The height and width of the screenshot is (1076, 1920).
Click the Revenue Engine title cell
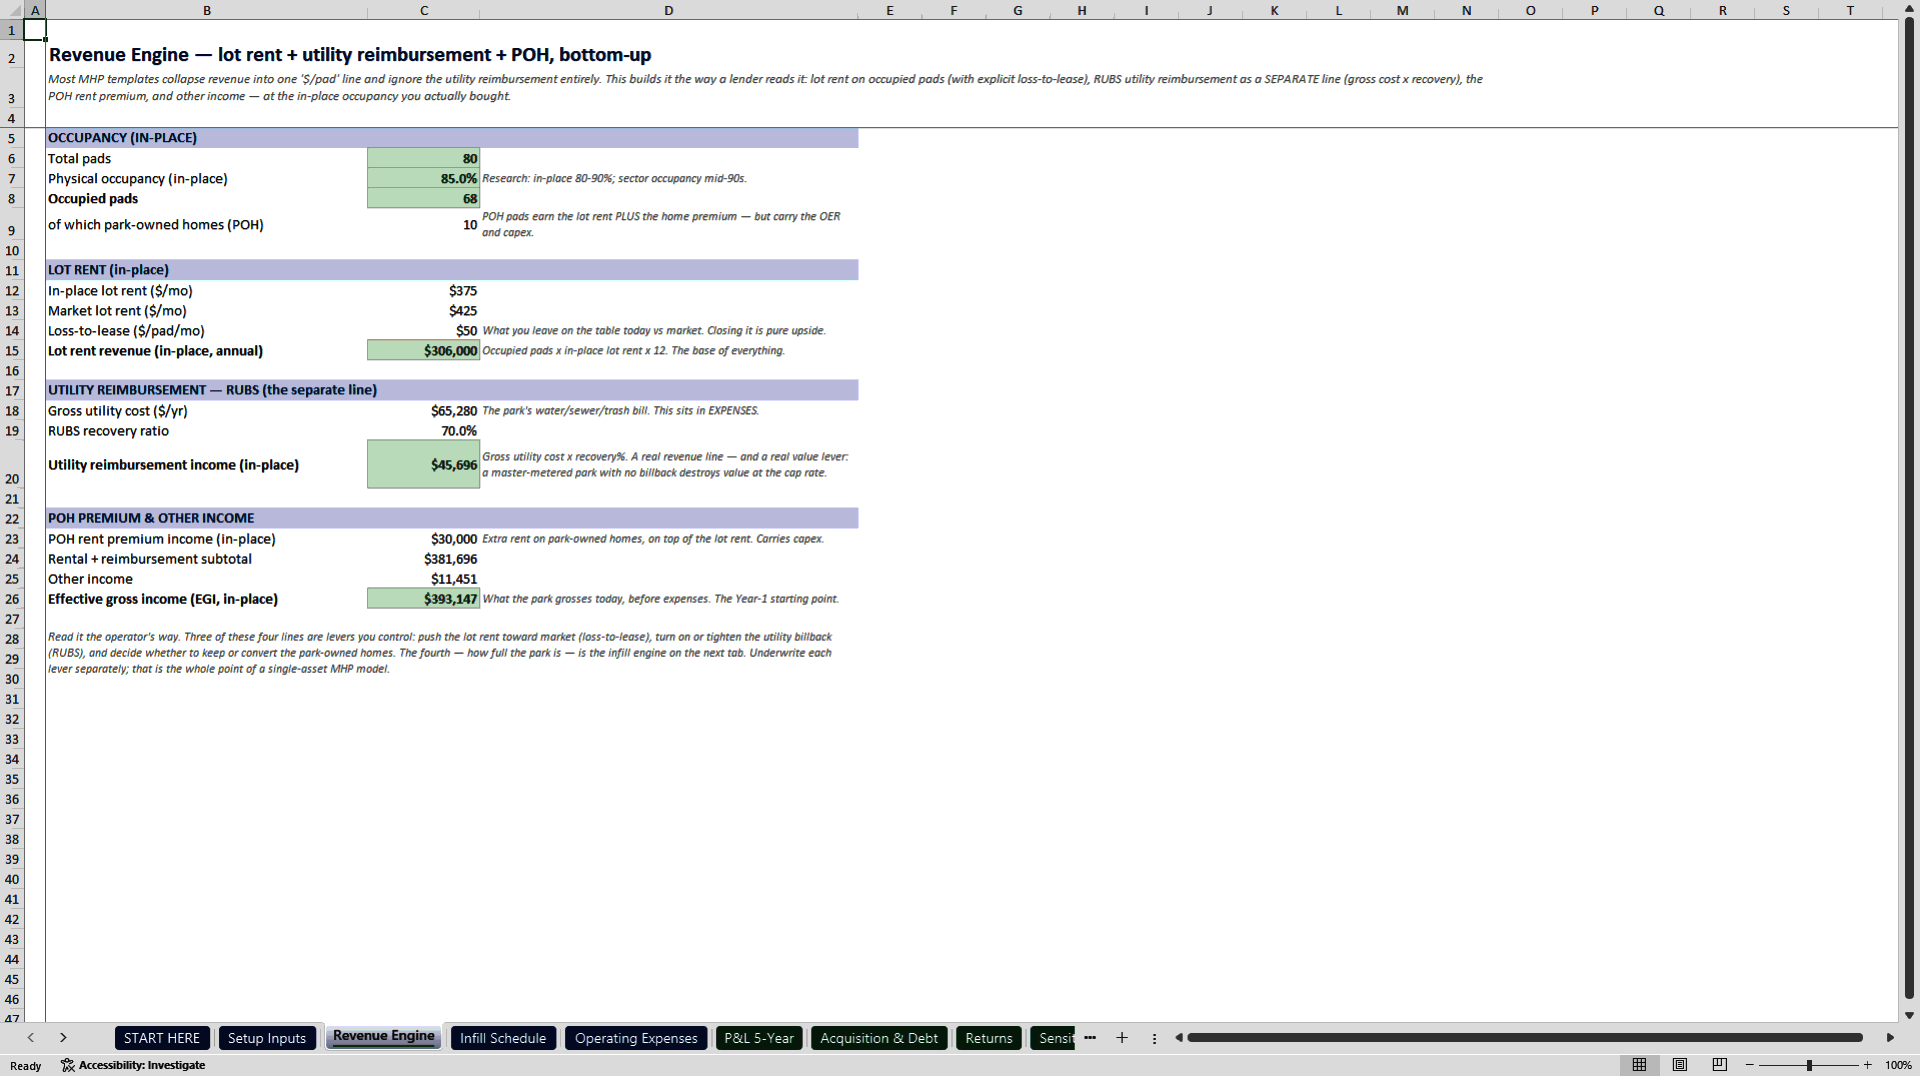pyautogui.click(x=350, y=55)
